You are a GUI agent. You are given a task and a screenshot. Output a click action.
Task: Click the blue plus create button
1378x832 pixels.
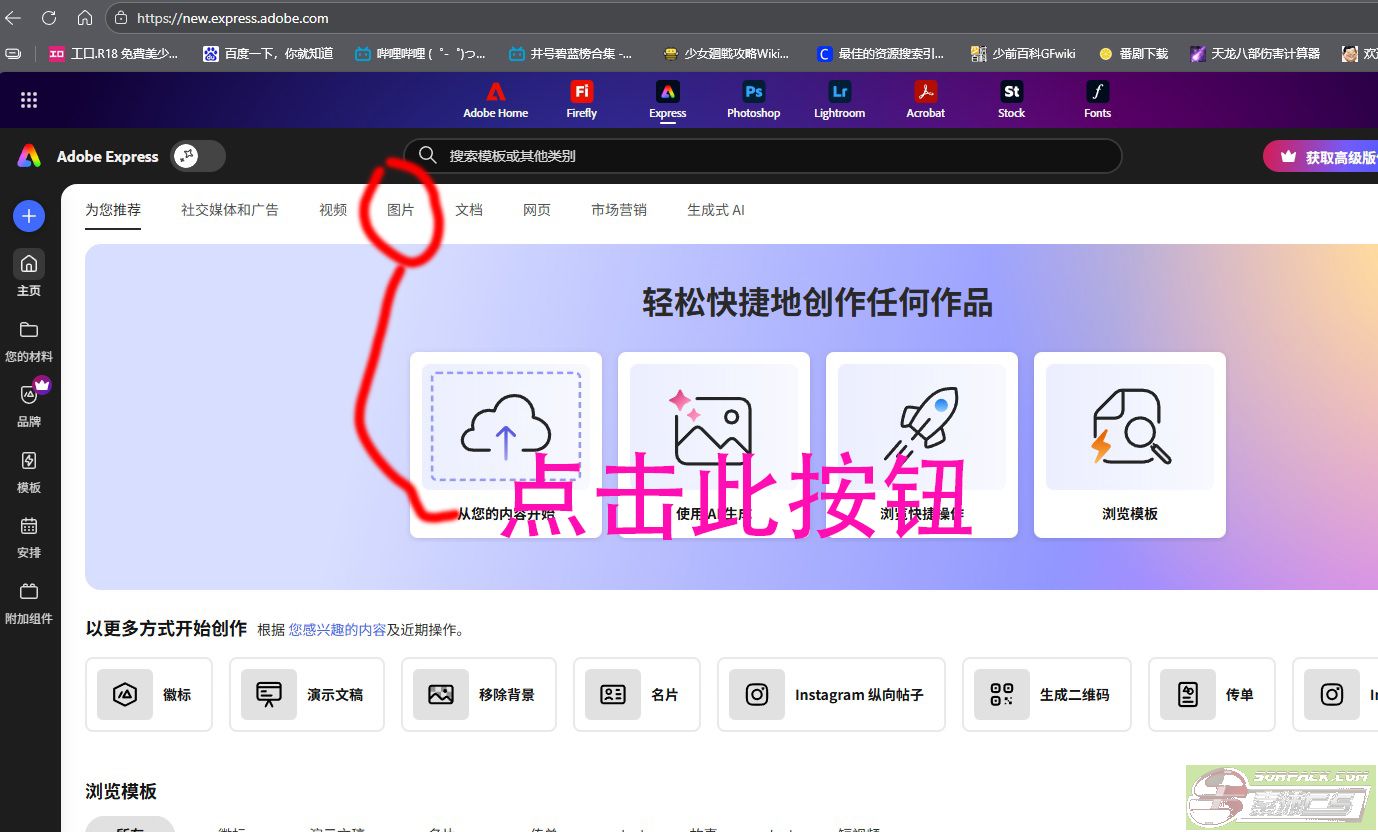tap(29, 216)
